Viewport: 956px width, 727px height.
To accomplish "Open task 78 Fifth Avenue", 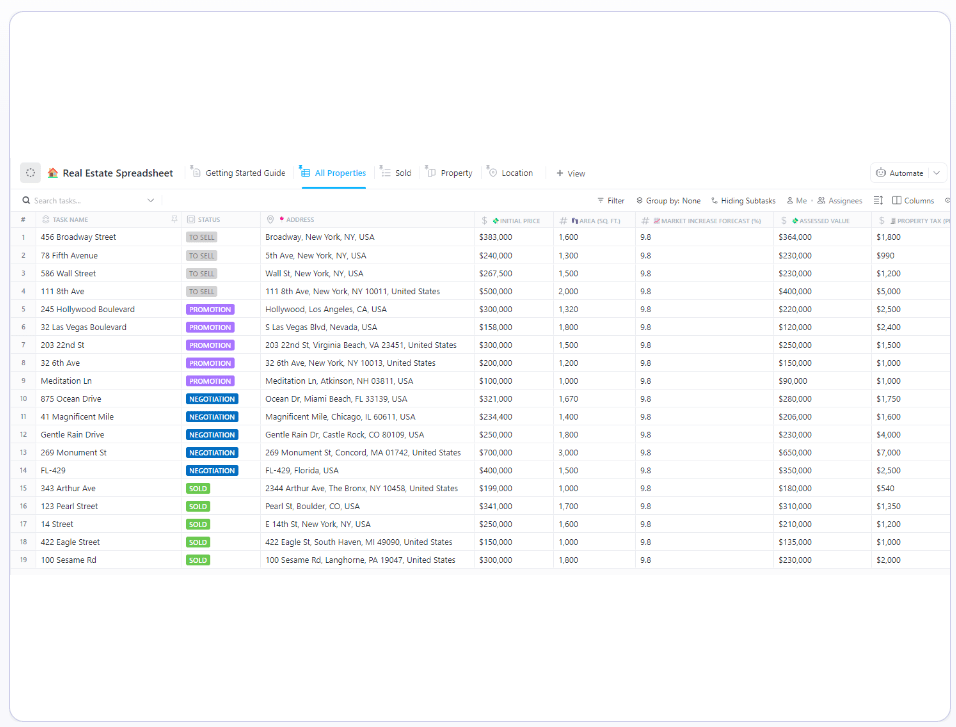I will 69,256.
